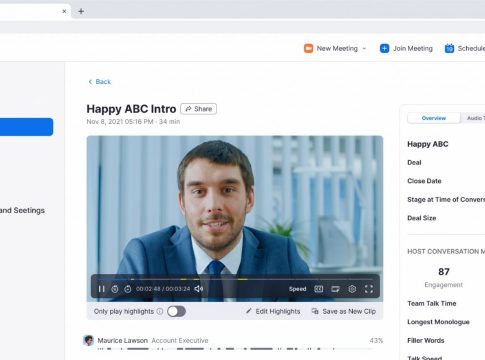This screenshot has width=485, height=360.
Task: Expand the New Meeting dropdown arrow
Action: (x=364, y=48)
